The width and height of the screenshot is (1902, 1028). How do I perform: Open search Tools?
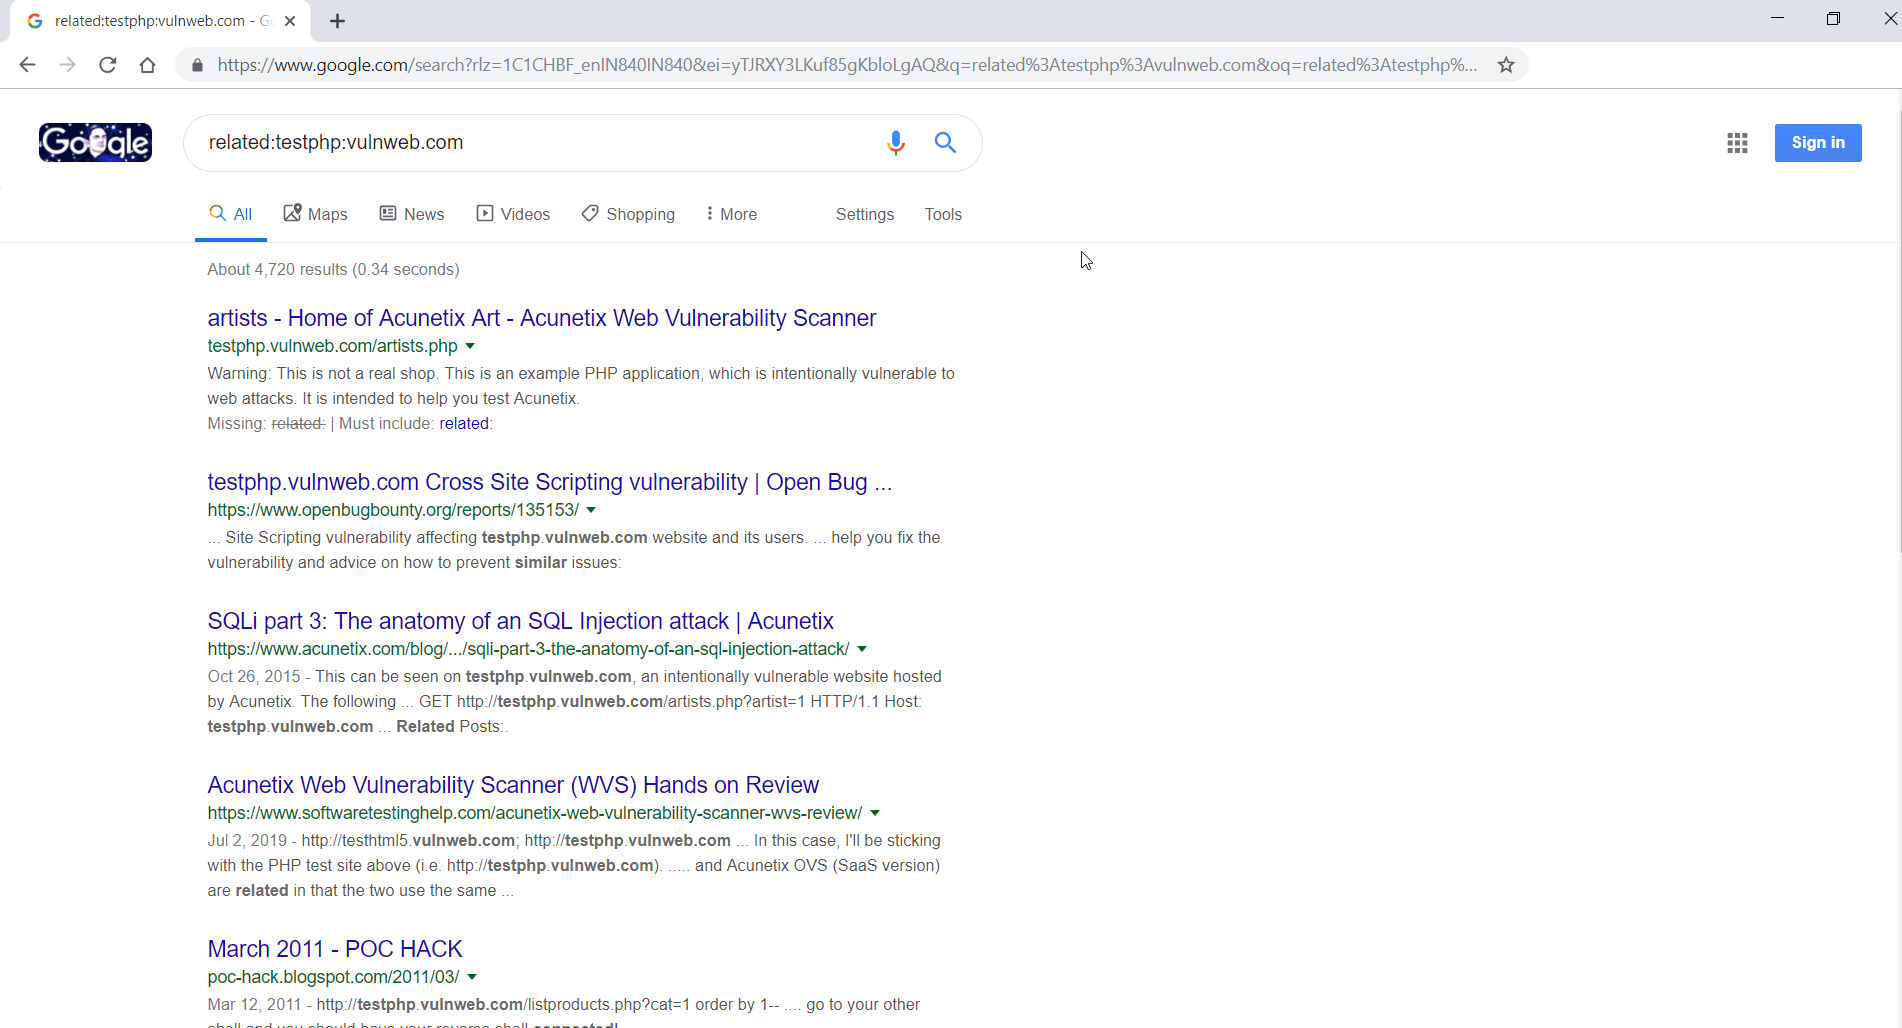(943, 214)
